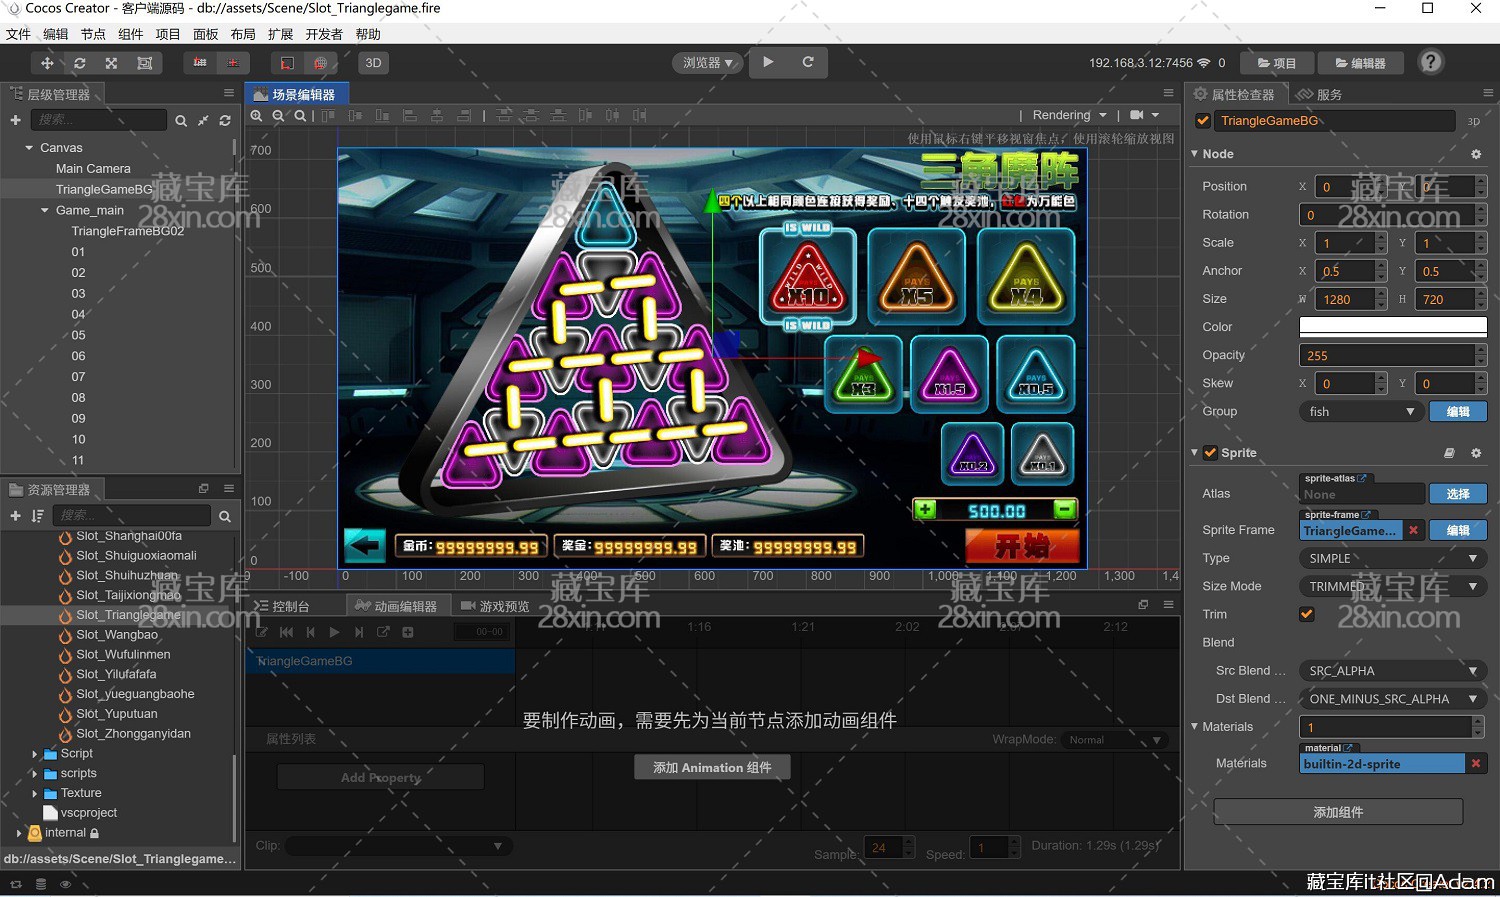The height and width of the screenshot is (897, 1500).
Task: Open the 节点 menu
Action: point(93,34)
